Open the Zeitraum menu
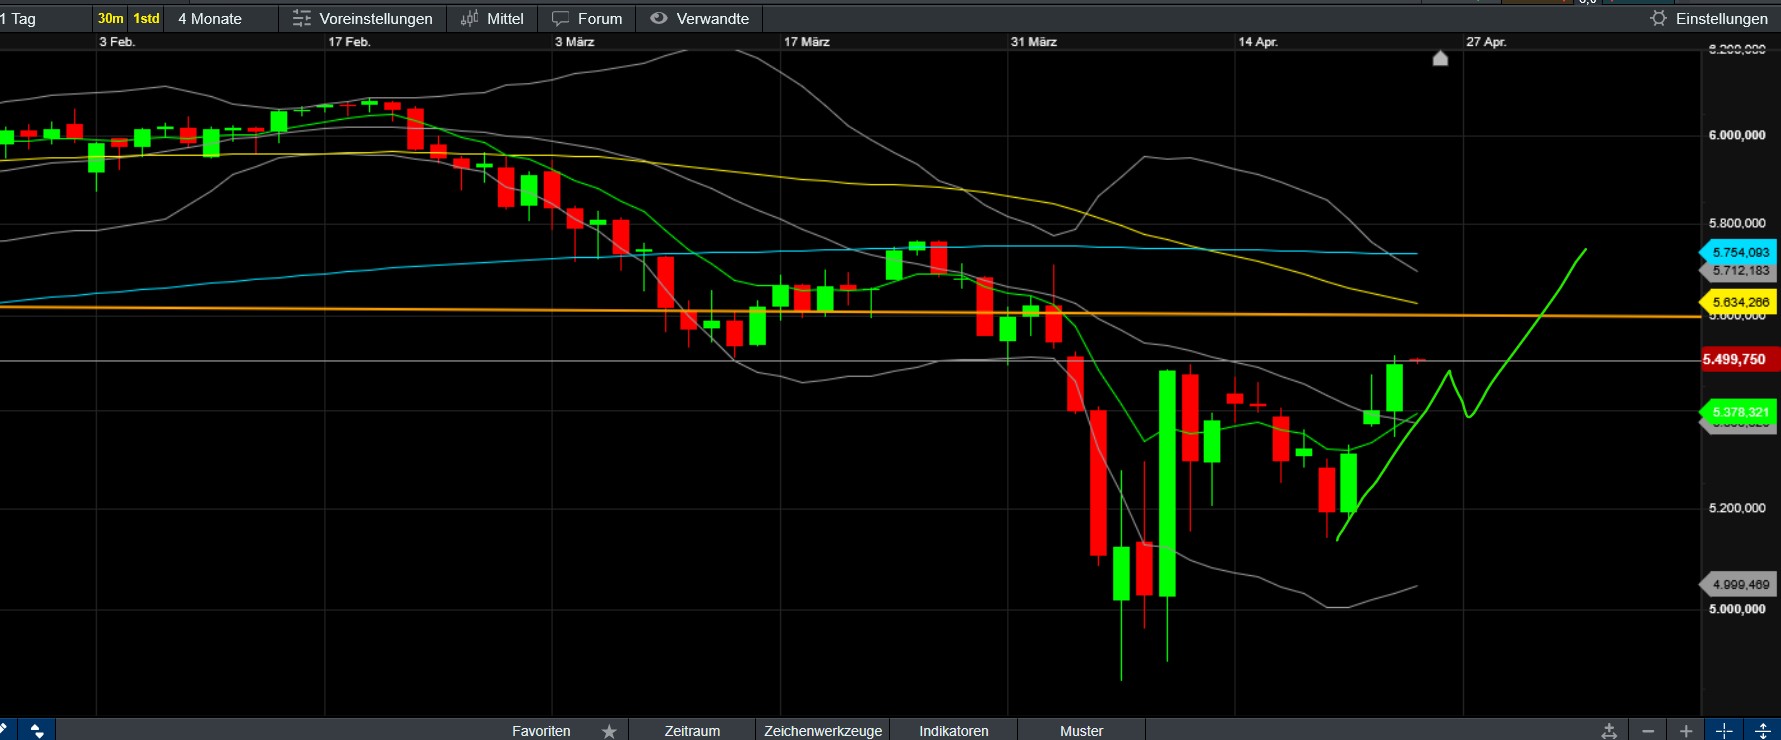 coord(692,731)
